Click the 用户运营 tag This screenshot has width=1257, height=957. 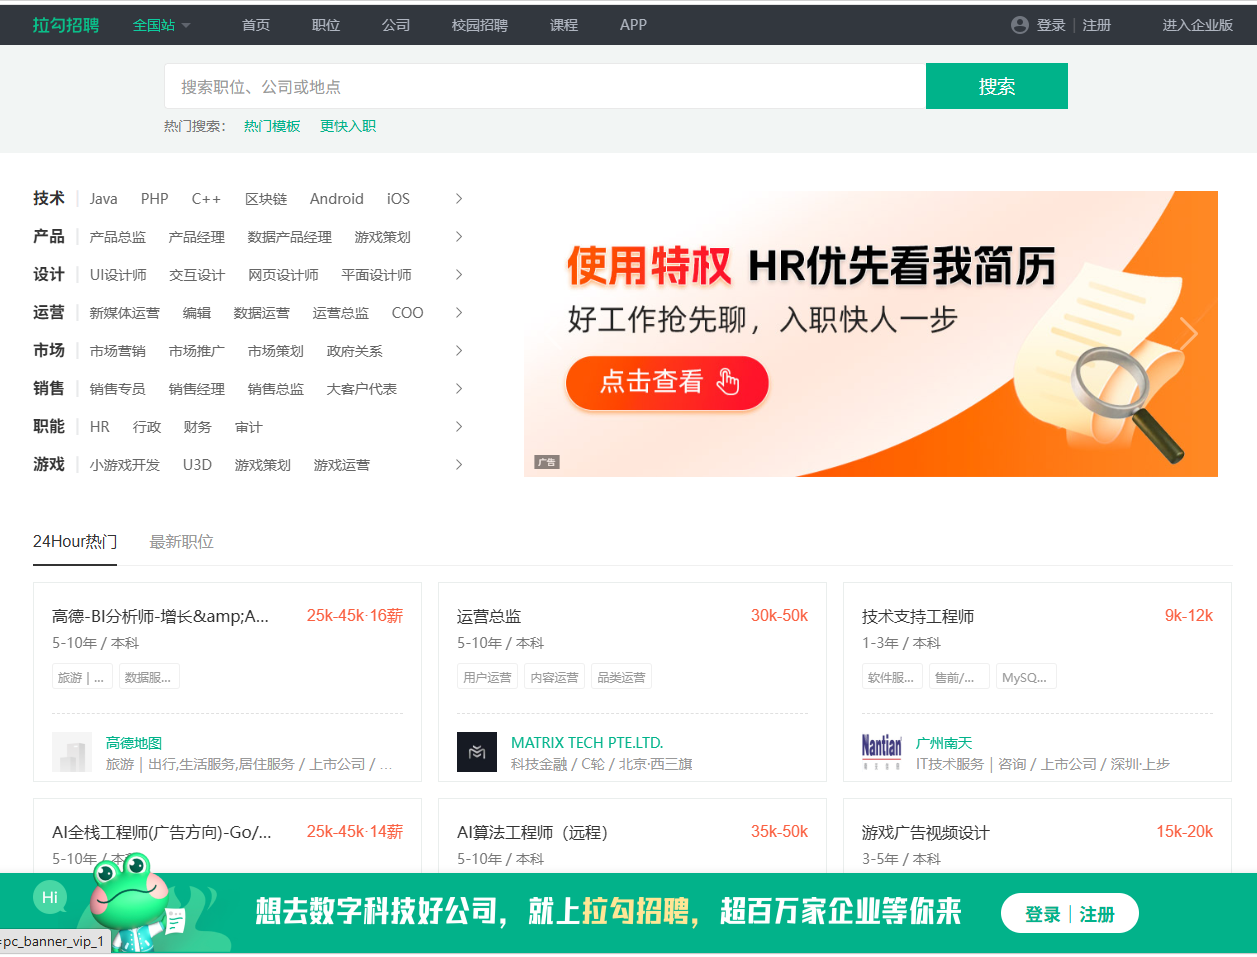point(487,677)
